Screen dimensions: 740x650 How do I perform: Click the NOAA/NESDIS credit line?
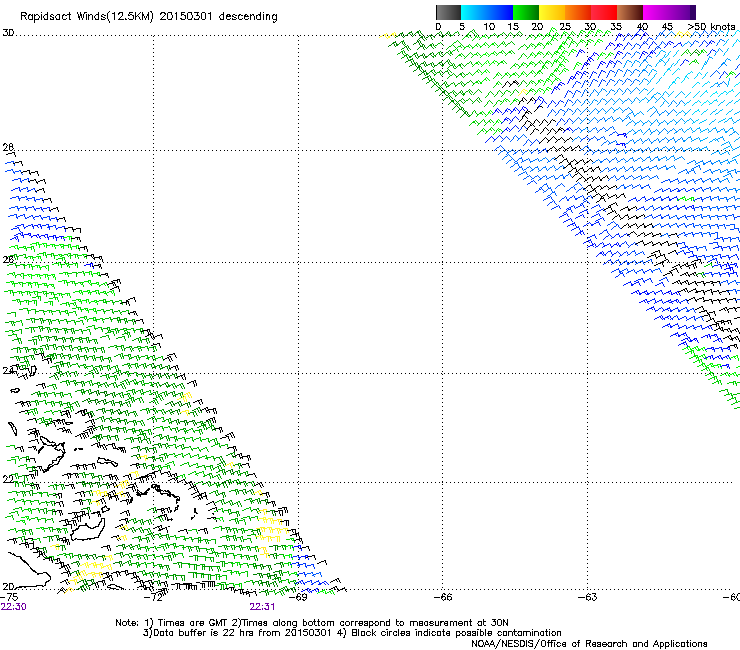pyautogui.click(x=589, y=644)
